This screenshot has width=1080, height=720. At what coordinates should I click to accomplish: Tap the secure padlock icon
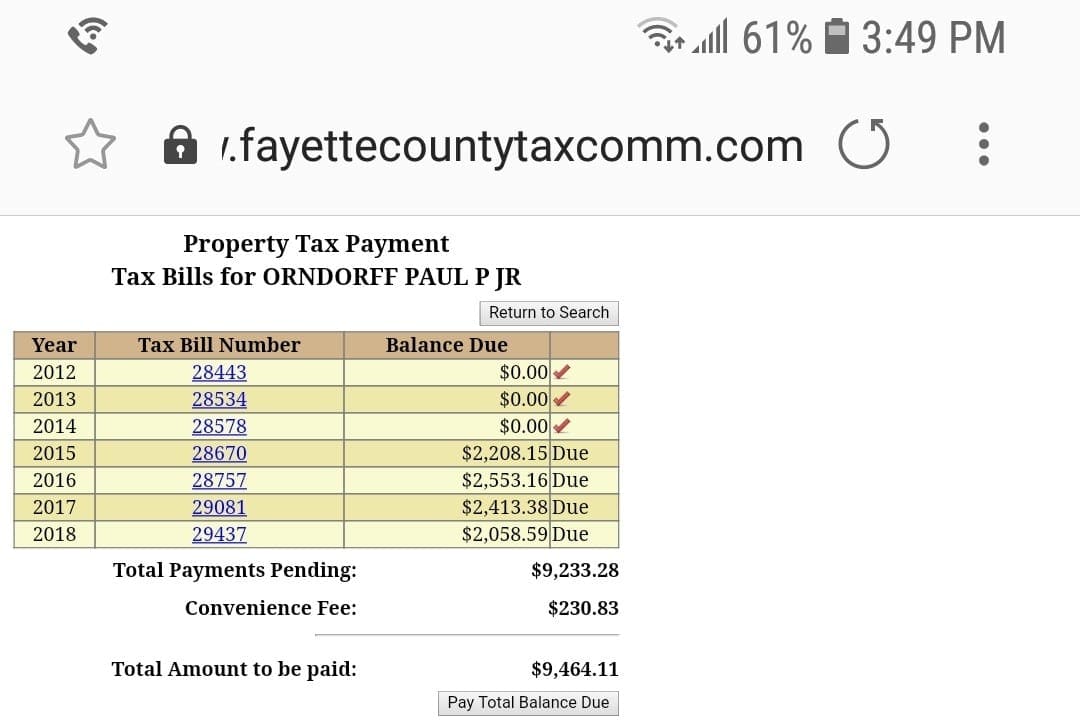pyautogui.click(x=180, y=145)
